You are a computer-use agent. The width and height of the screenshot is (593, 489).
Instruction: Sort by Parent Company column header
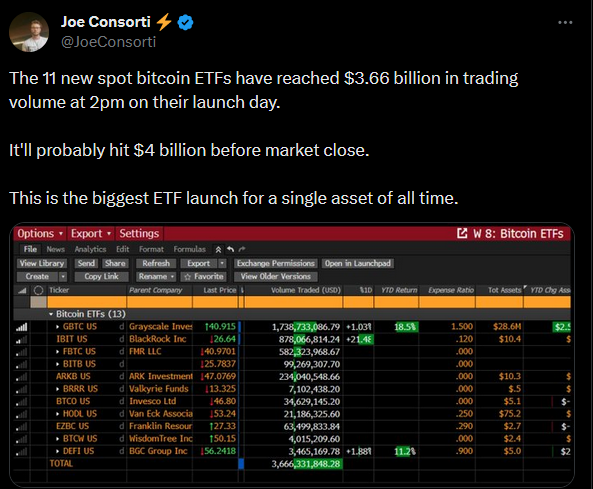[x=155, y=290]
